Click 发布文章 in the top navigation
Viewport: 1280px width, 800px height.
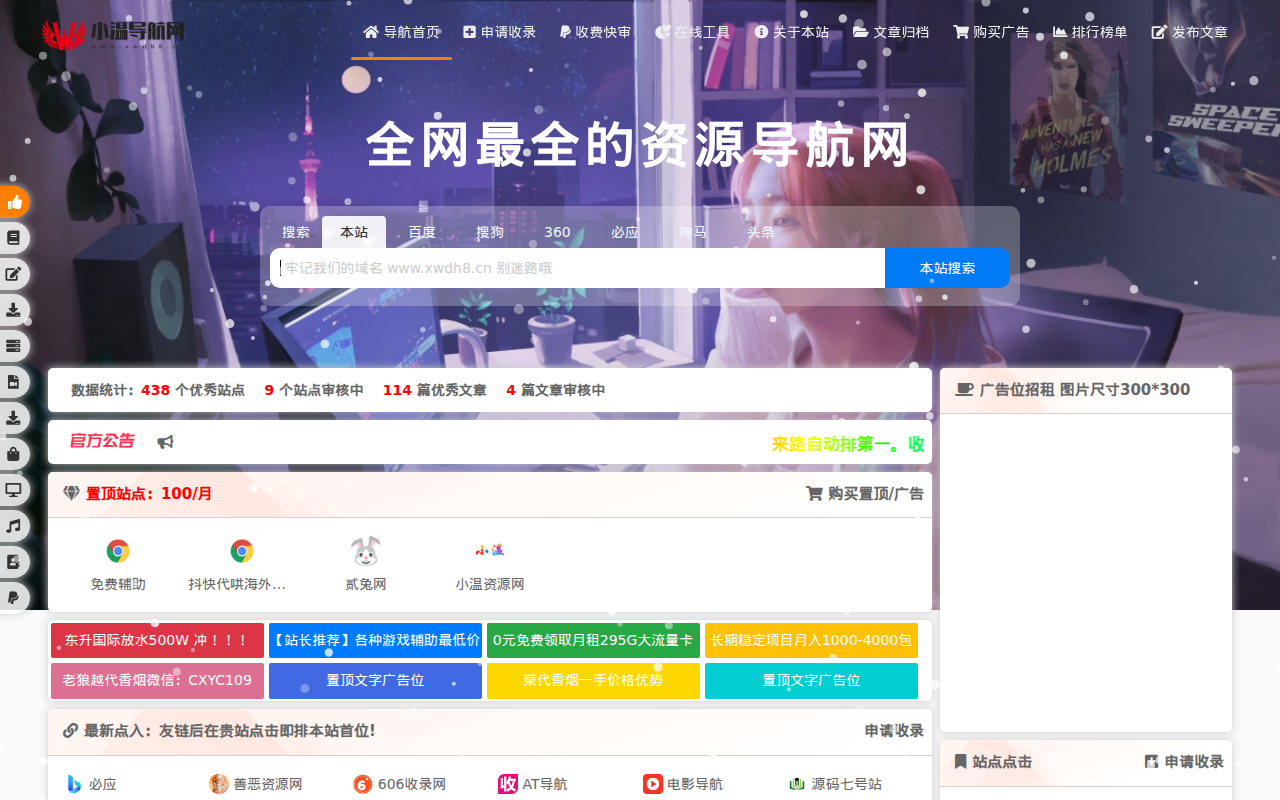1190,31
